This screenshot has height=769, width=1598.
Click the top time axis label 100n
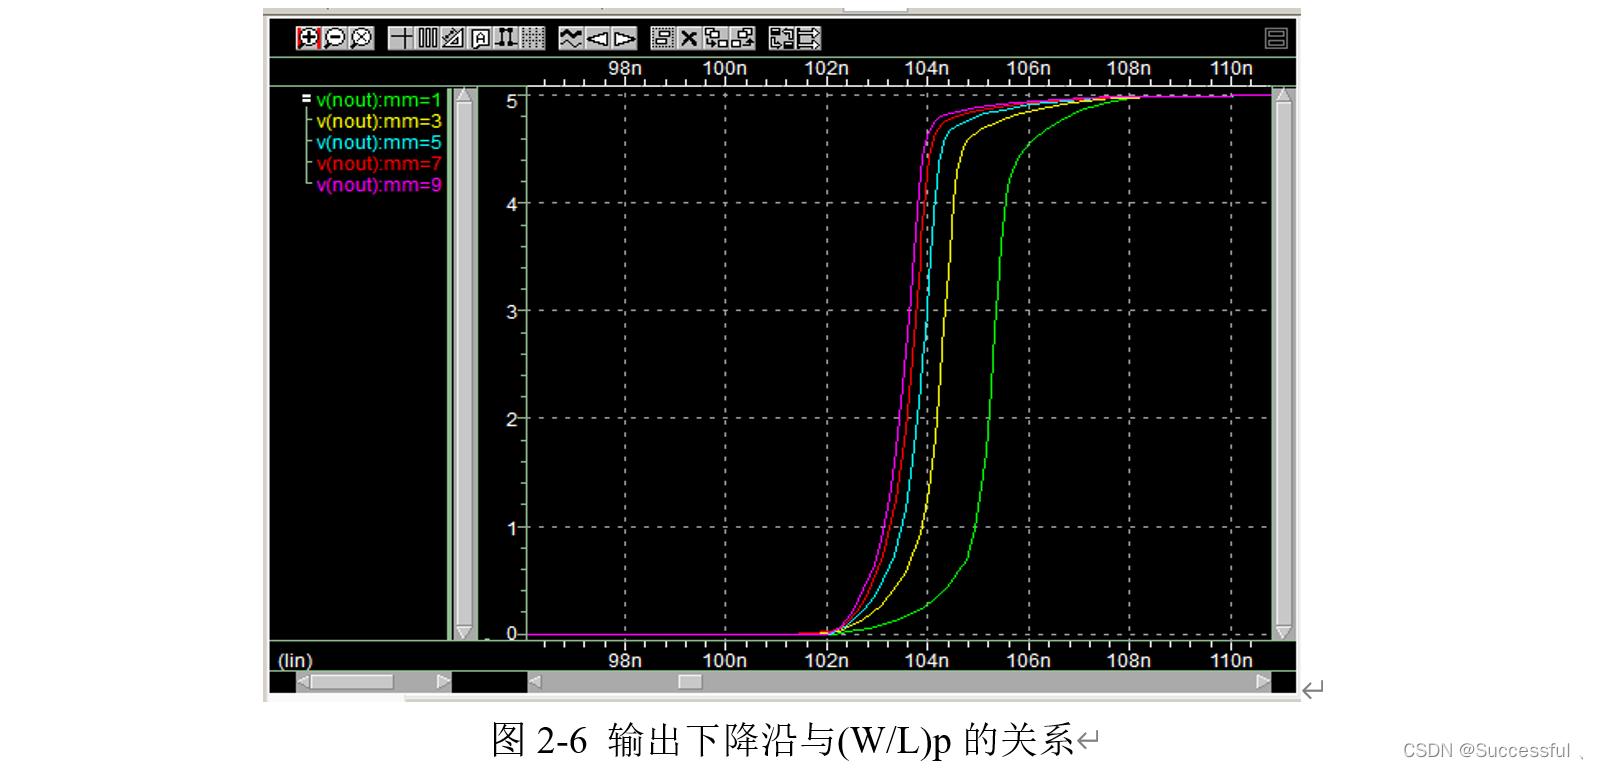pos(725,68)
